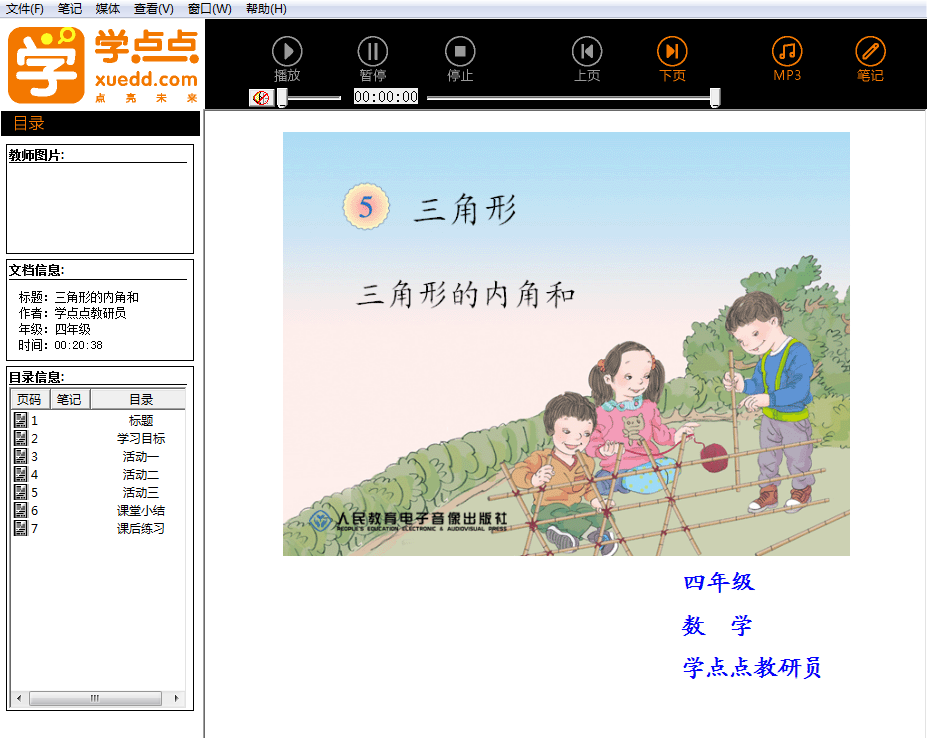This screenshot has height=738, width=927.
Task: Select page 2 icon for 学习目标
Action: (21, 438)
